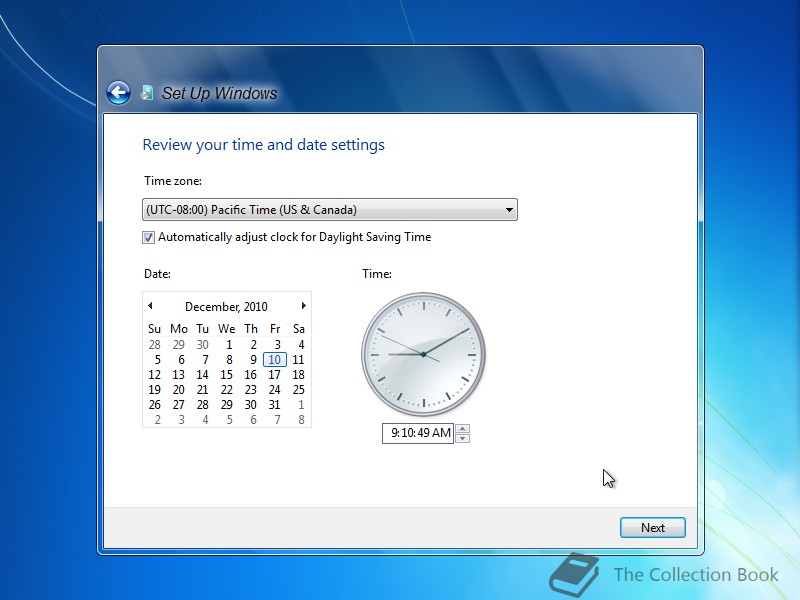Select December 18 in the calendar
This screenshot has height=600, width=800.
(x=298, y=375)
